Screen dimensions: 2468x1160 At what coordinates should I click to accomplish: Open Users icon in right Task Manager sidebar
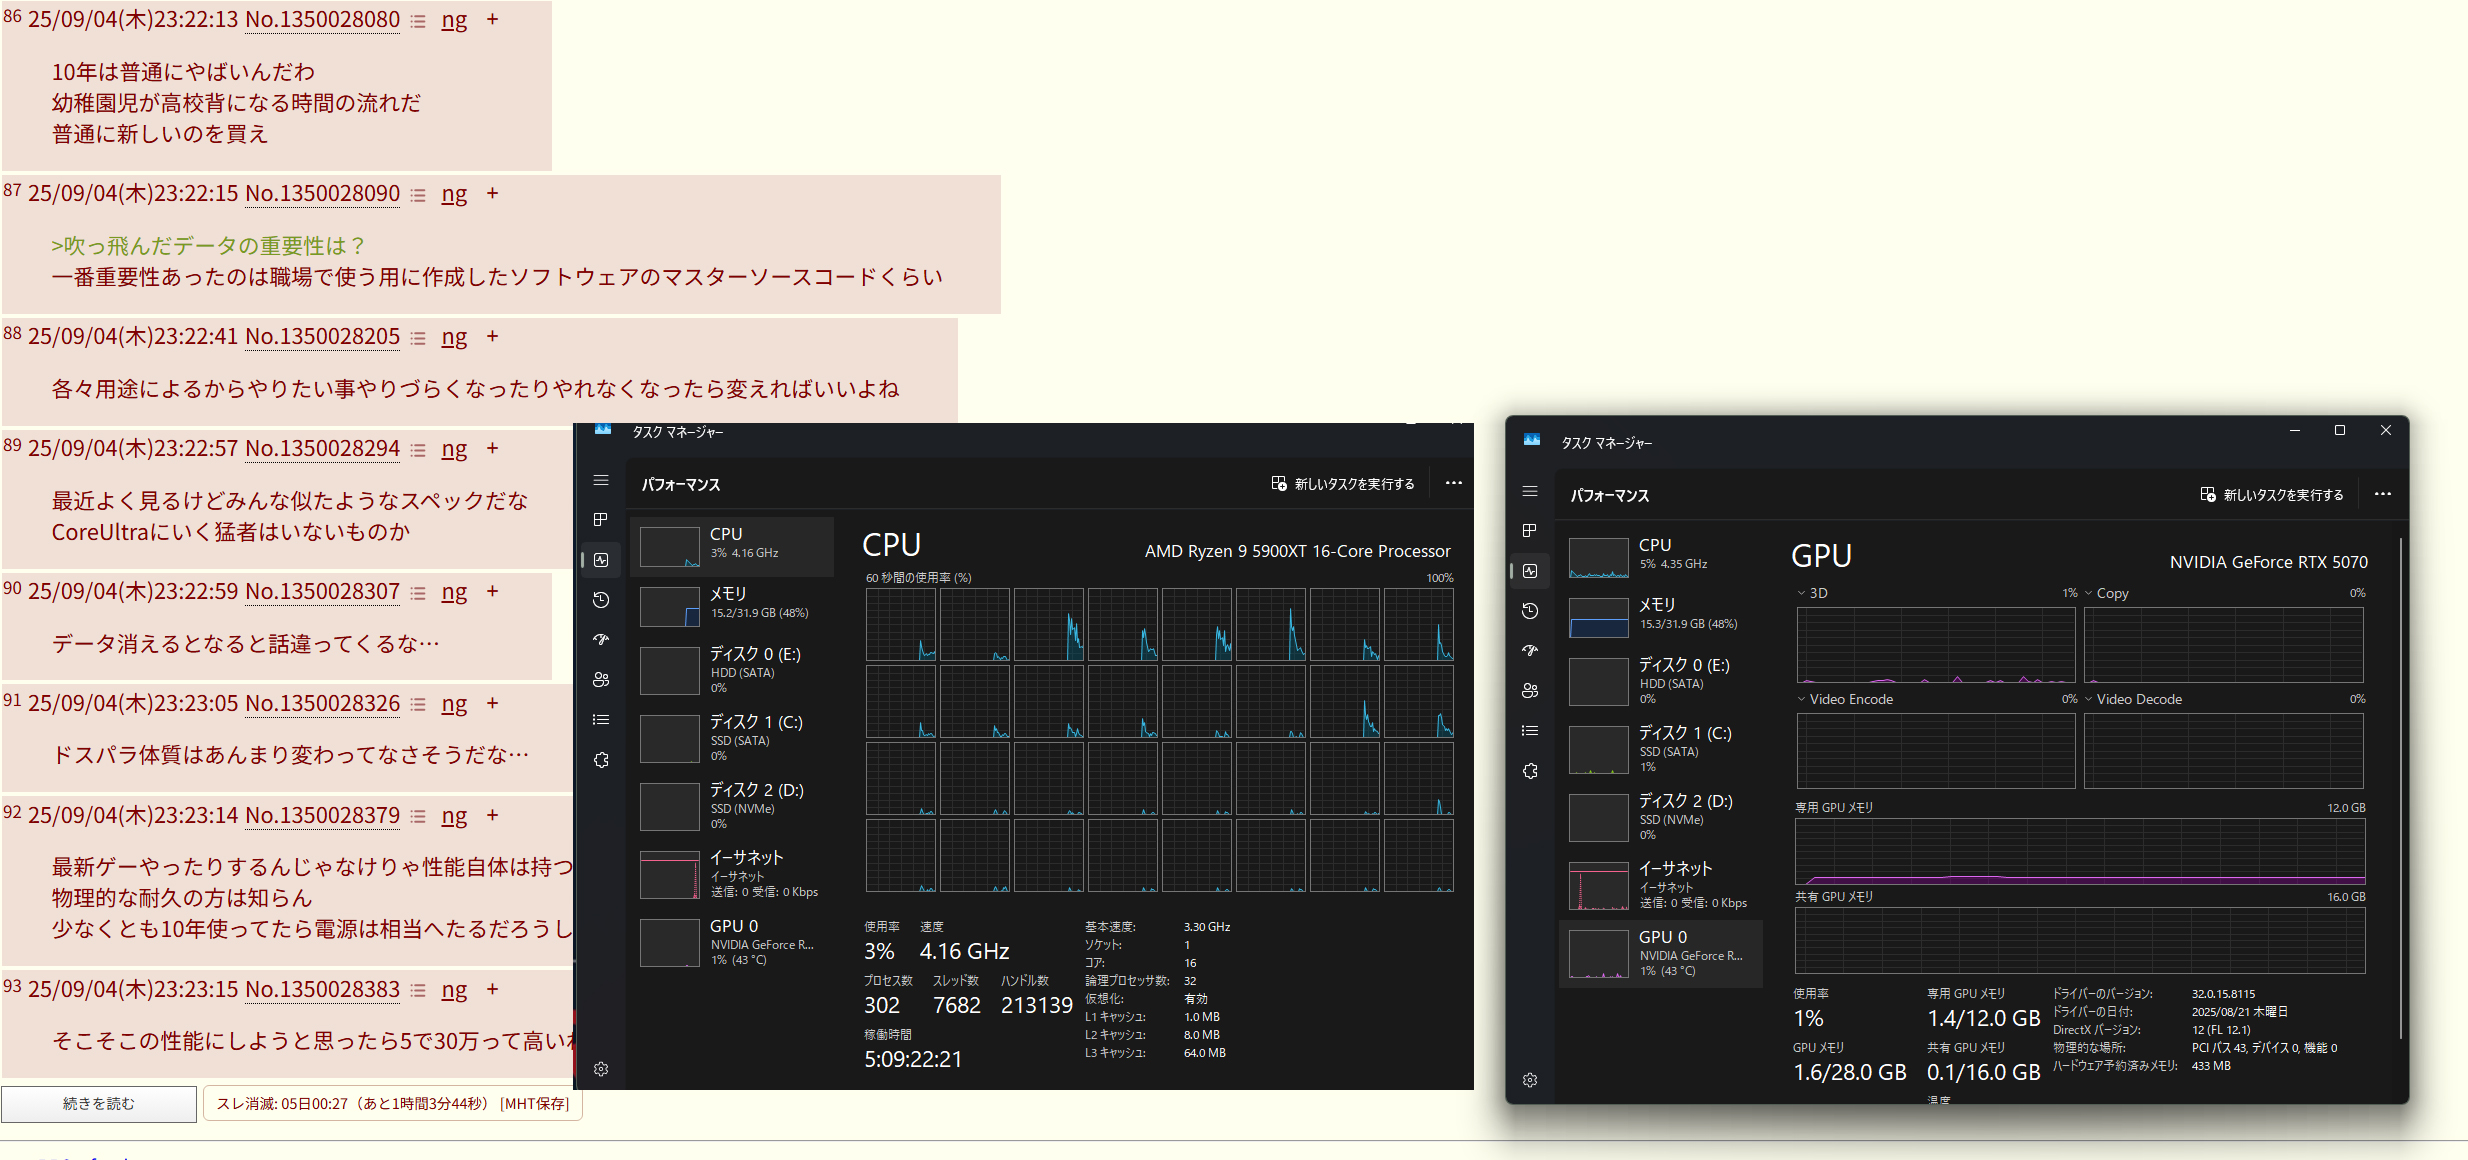(1530, 691)
